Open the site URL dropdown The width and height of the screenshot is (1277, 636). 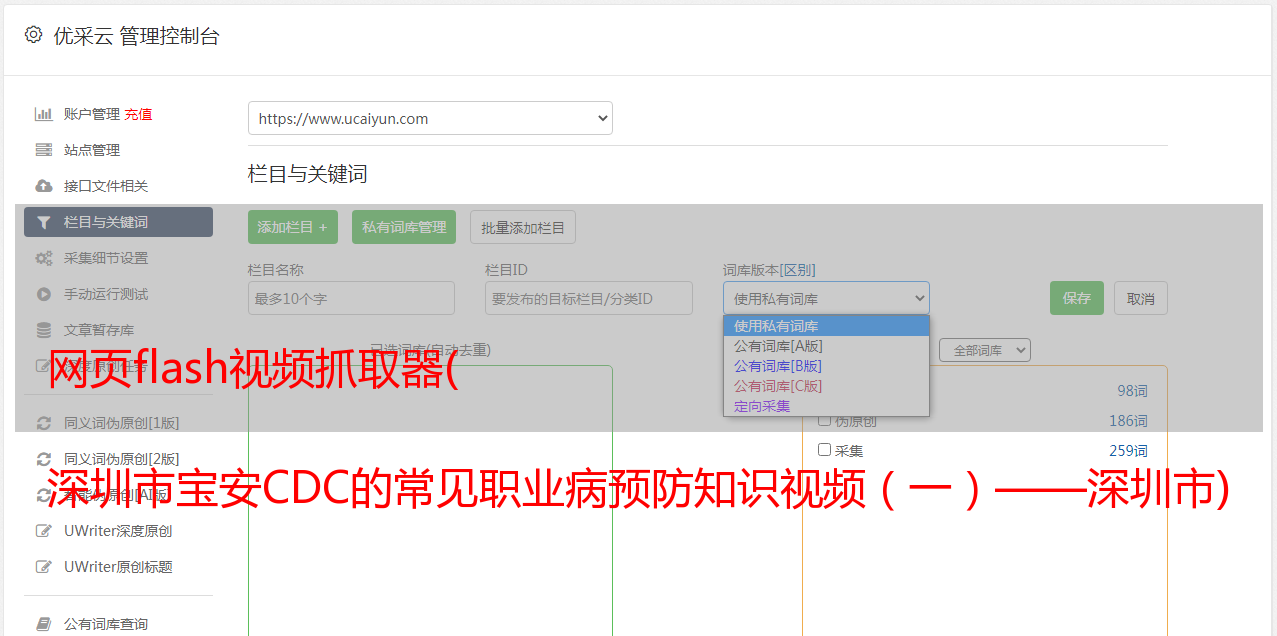point(430,118)
